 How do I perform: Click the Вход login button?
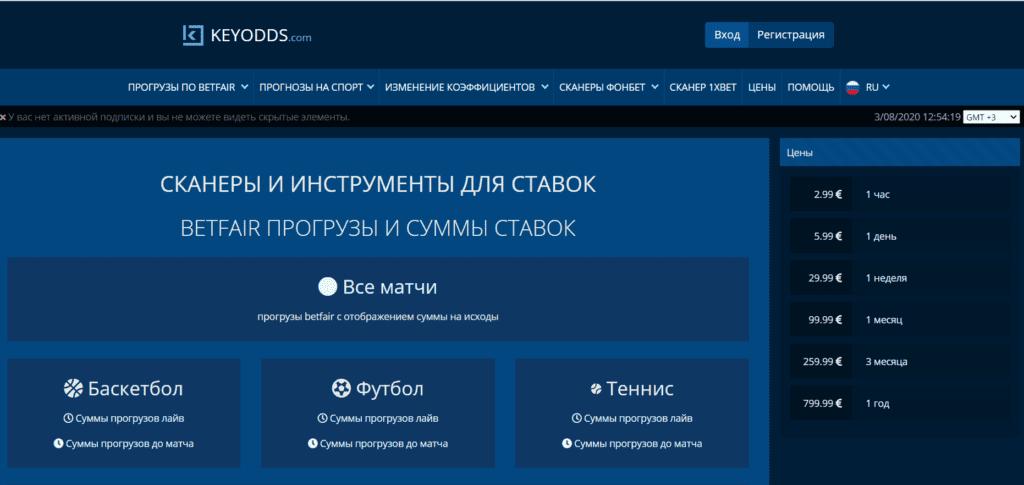[727, 35]
